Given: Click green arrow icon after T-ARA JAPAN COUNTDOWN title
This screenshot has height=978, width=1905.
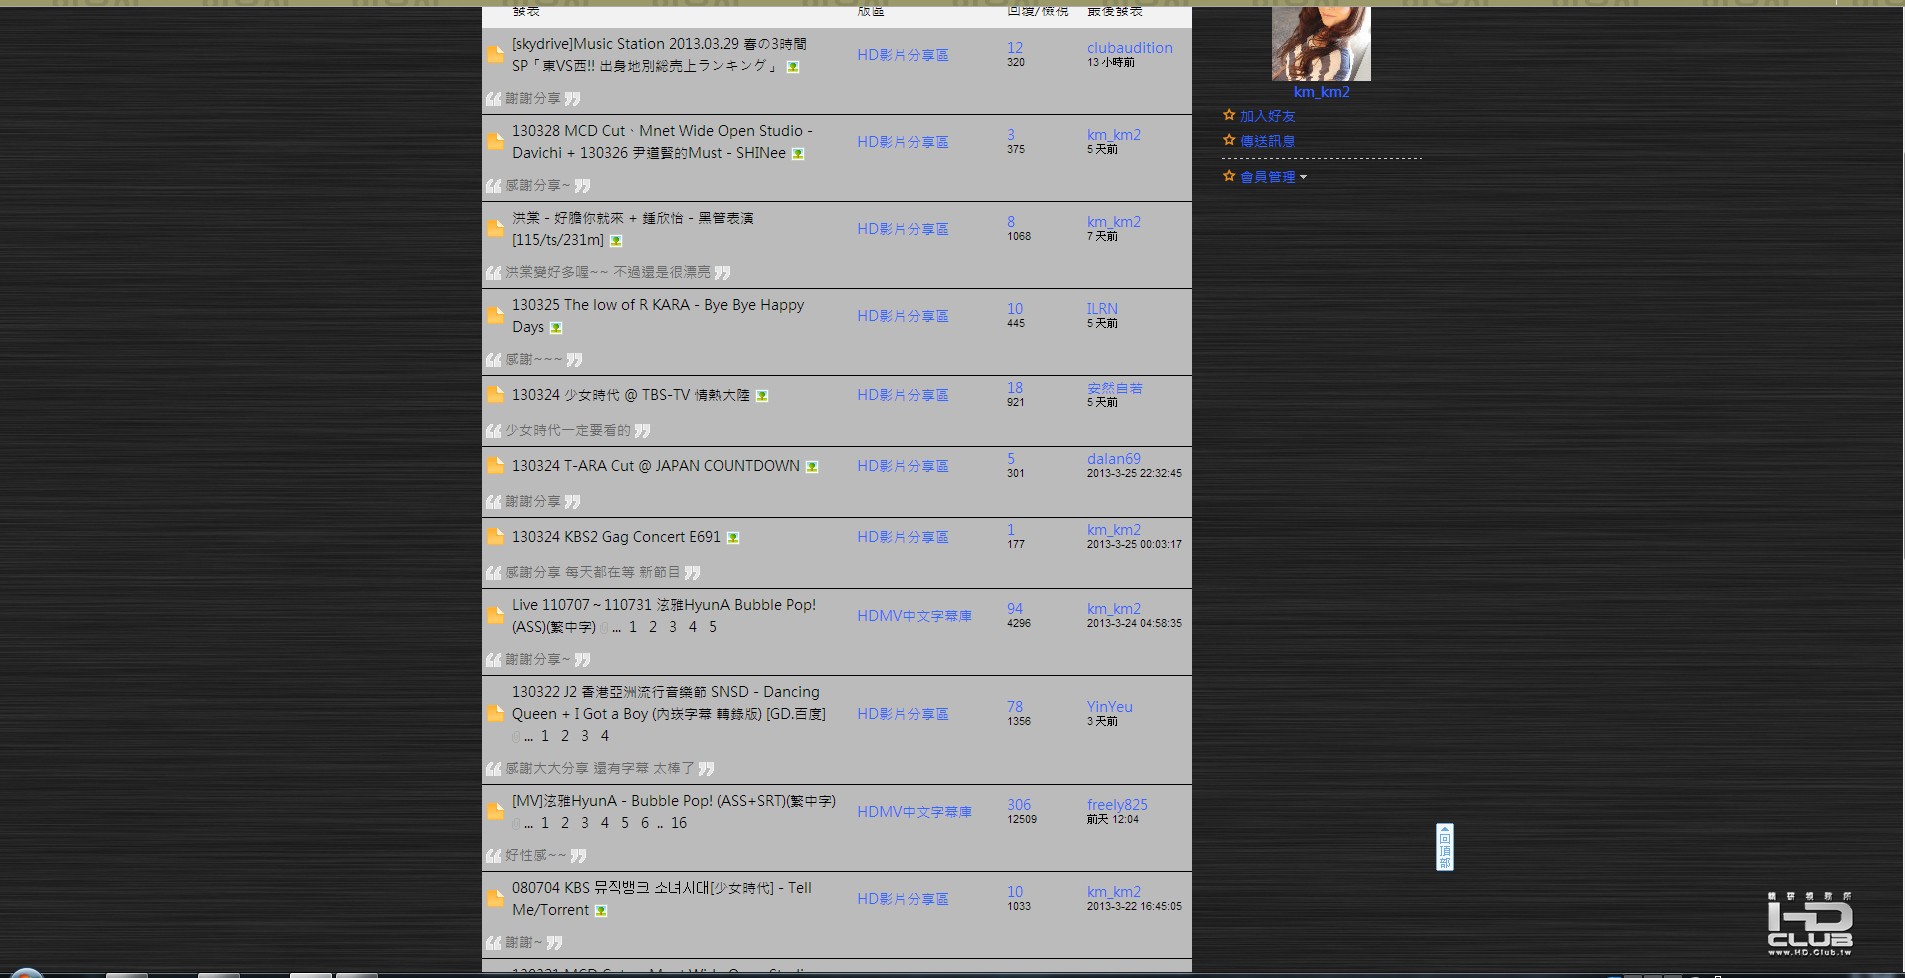Looking at the screenshot, I should pos(812,467).
